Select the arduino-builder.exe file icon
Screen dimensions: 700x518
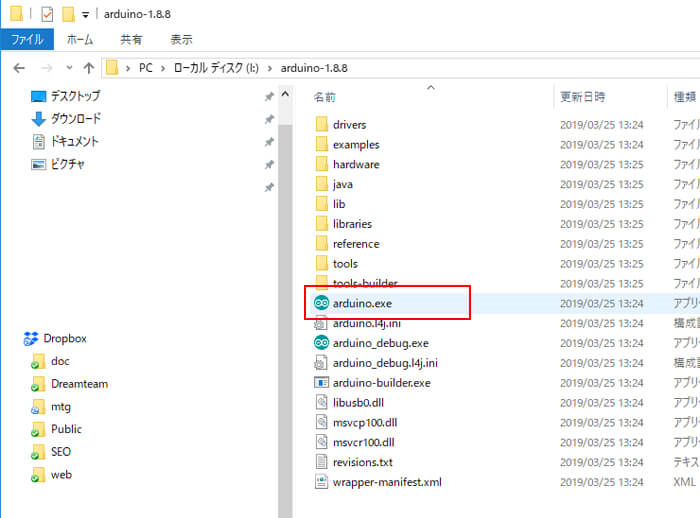point(321,382)
